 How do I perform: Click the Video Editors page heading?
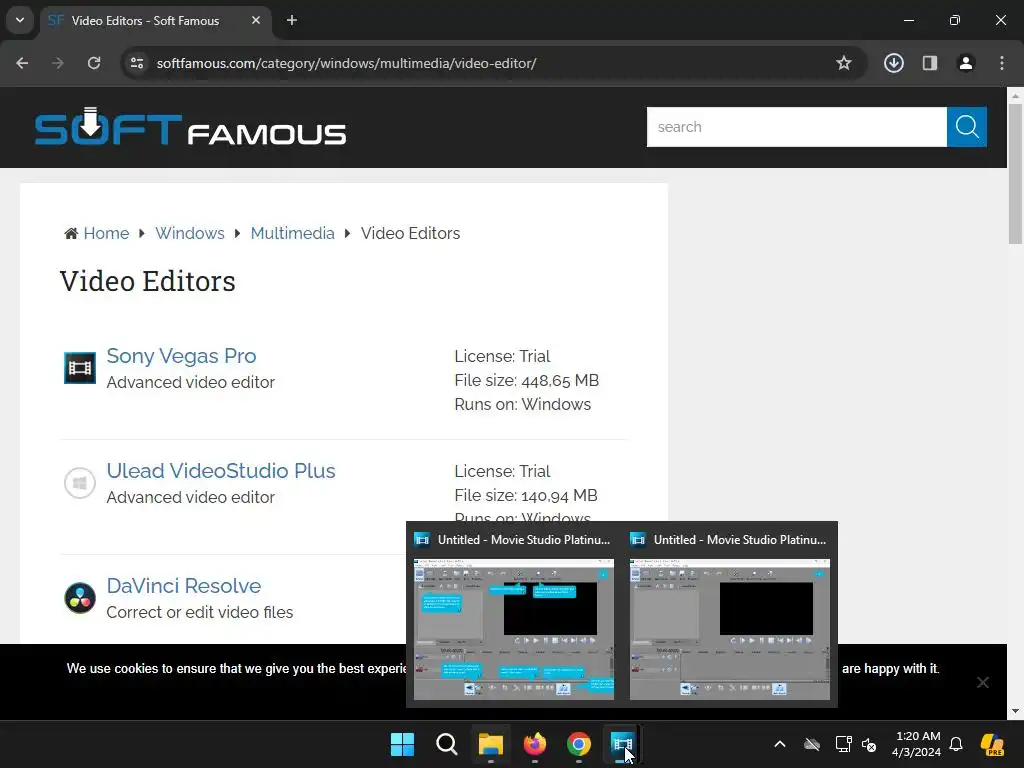coord(148,281)
